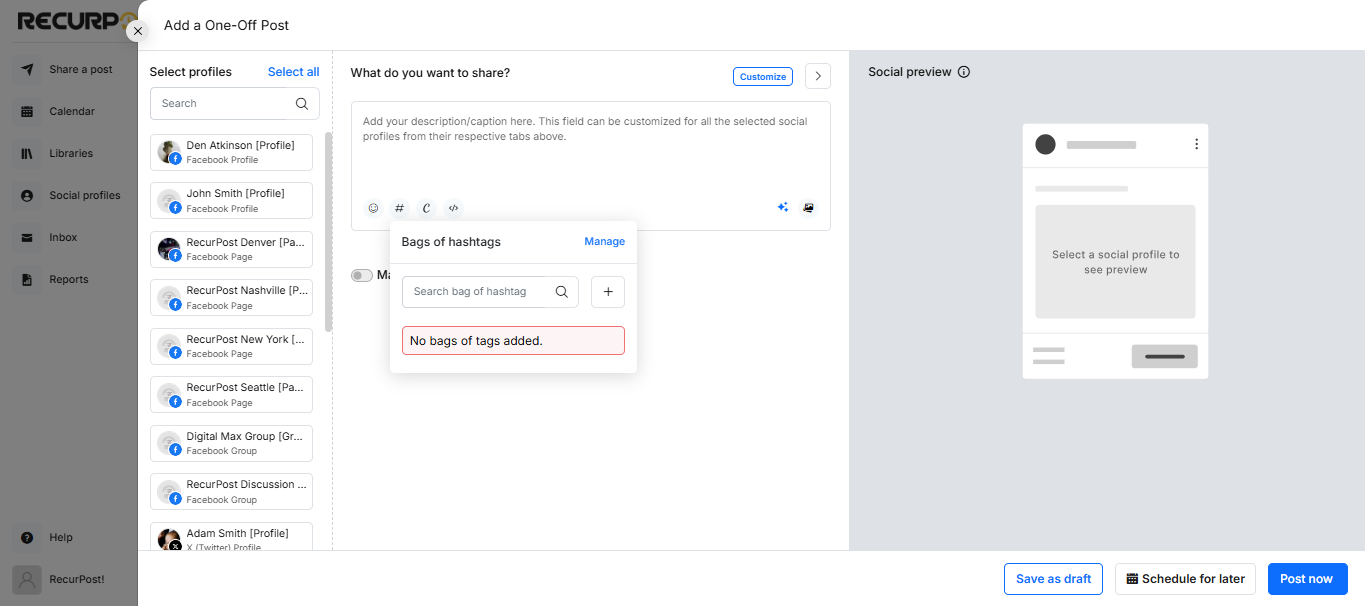View Reports from the sidebar
Screen dimensions: 1365x606
[x=69, y=280]
